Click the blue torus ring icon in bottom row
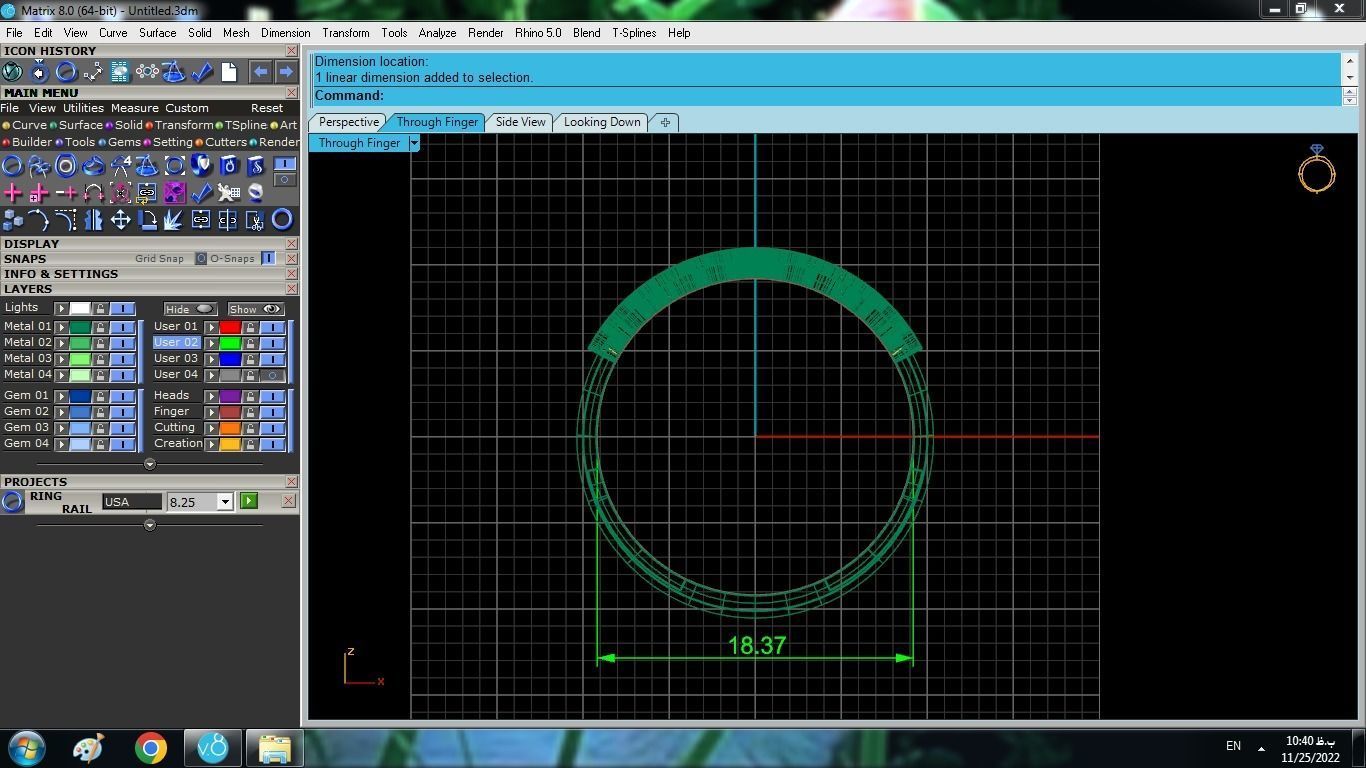The width and height of the screenshot is (1366, 768). 282,220
